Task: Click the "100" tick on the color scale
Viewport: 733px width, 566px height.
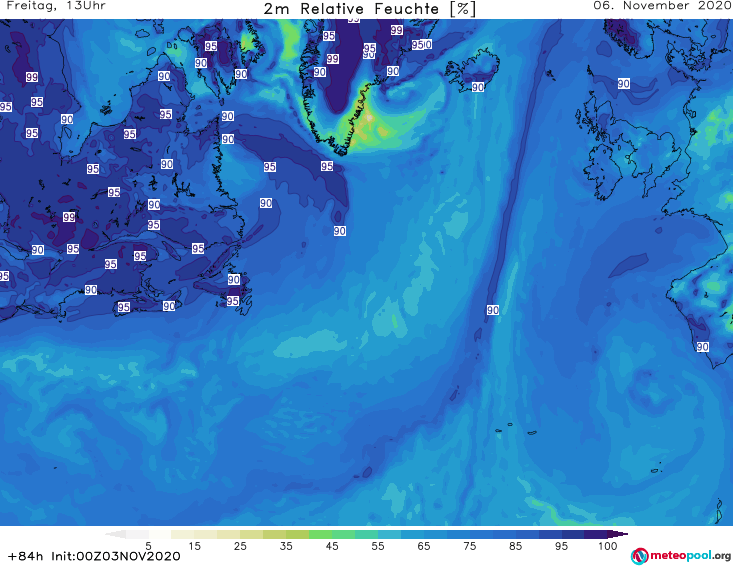Action: click(x=608, y=546)
